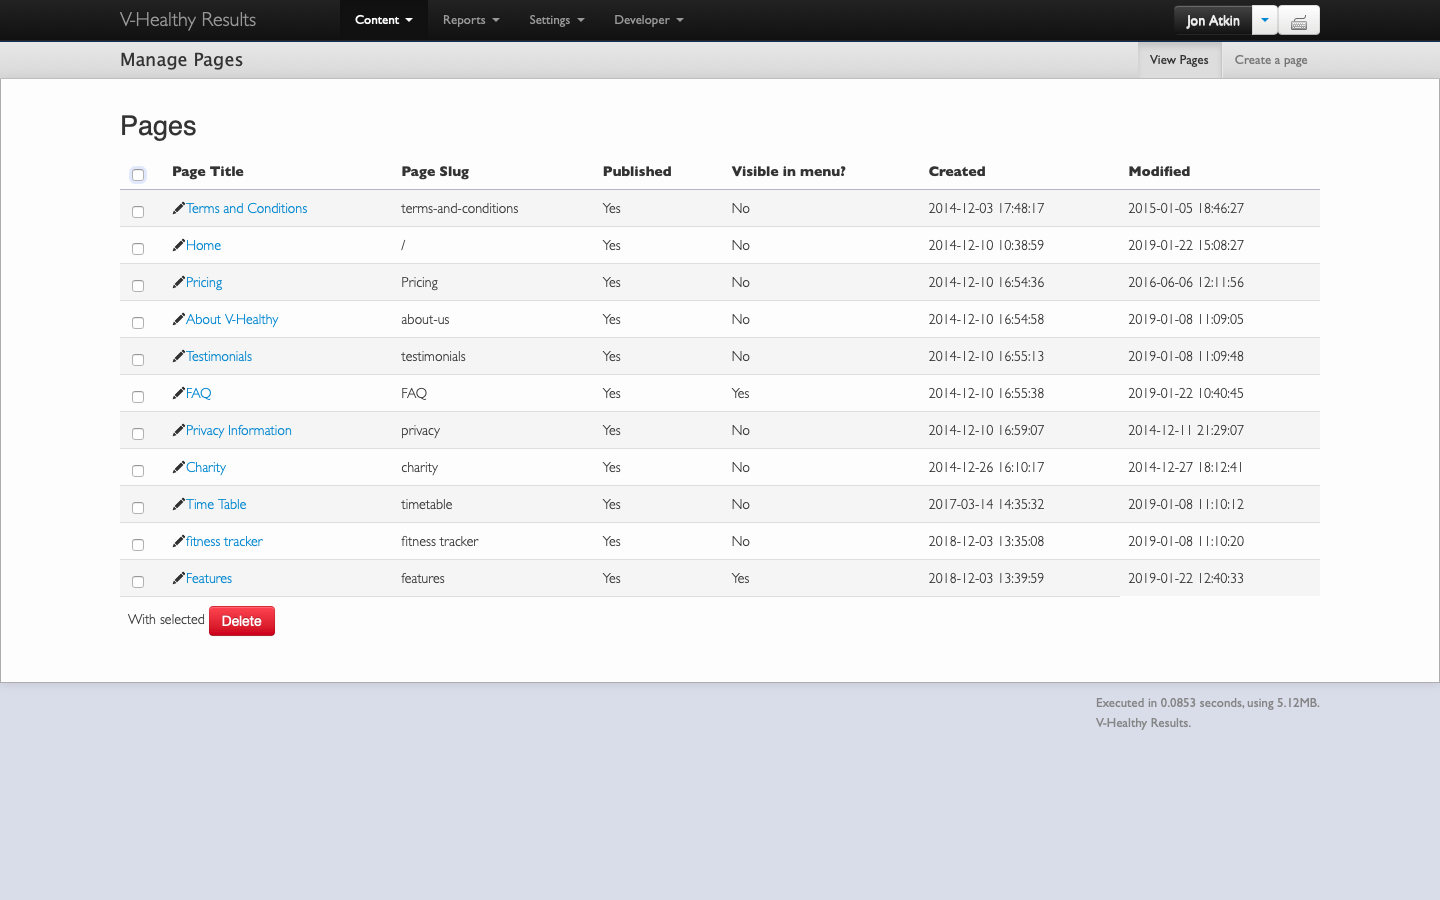The height and width of the screenshot is (900, 1440).
Task: Click the created date 2017-03-14 14:35:32
Action: (x=986, y=504)
